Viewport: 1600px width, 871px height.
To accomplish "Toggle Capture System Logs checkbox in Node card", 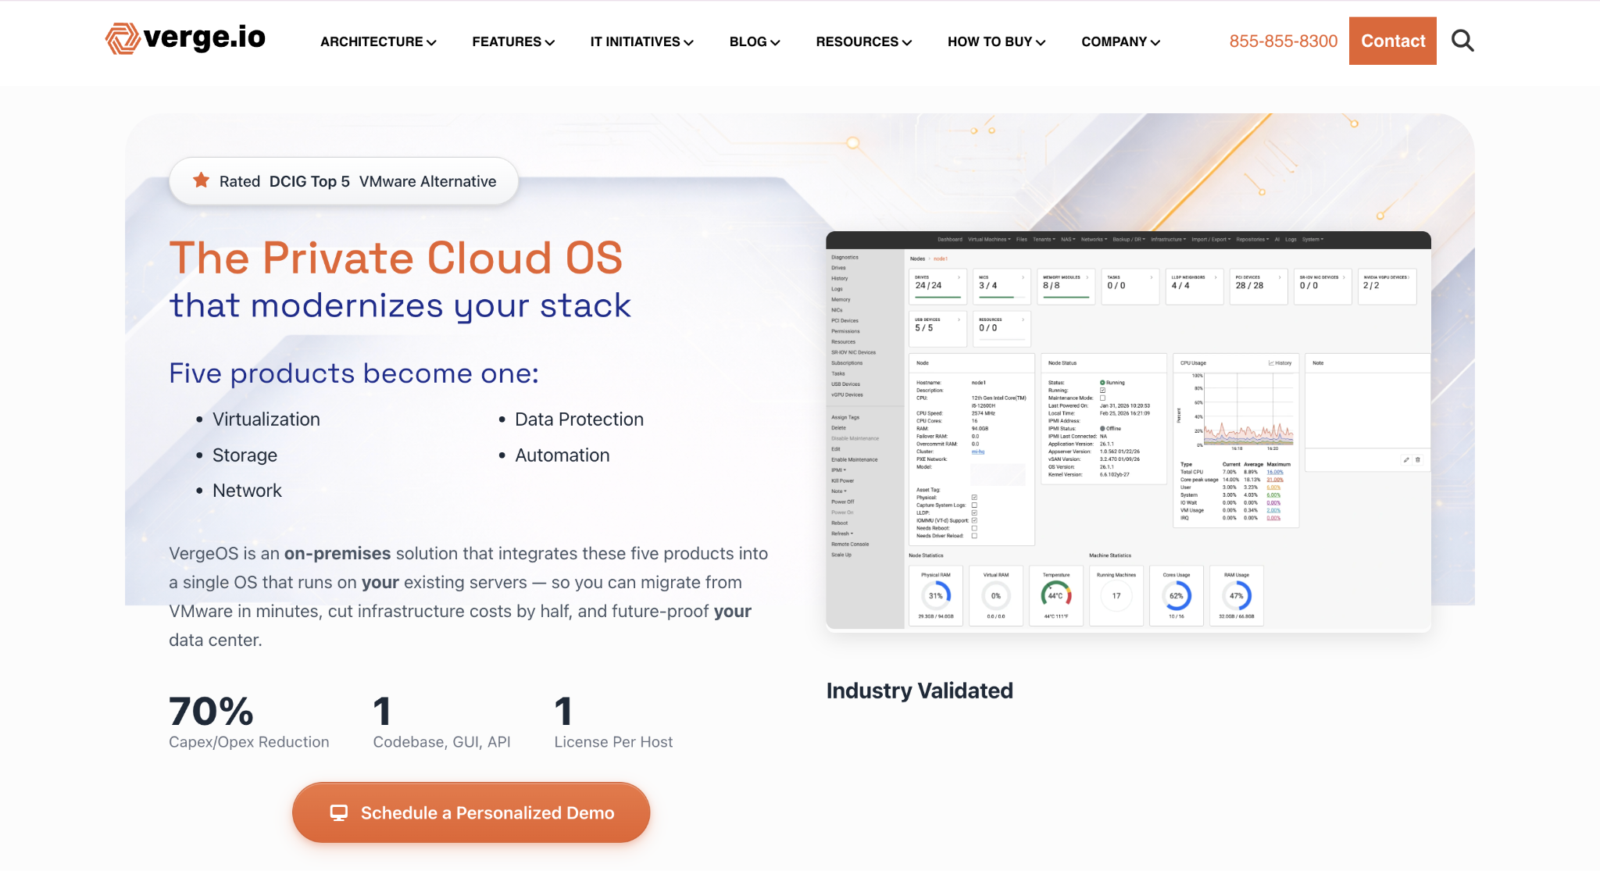I will pyautogui.click(x=974, y=505).
